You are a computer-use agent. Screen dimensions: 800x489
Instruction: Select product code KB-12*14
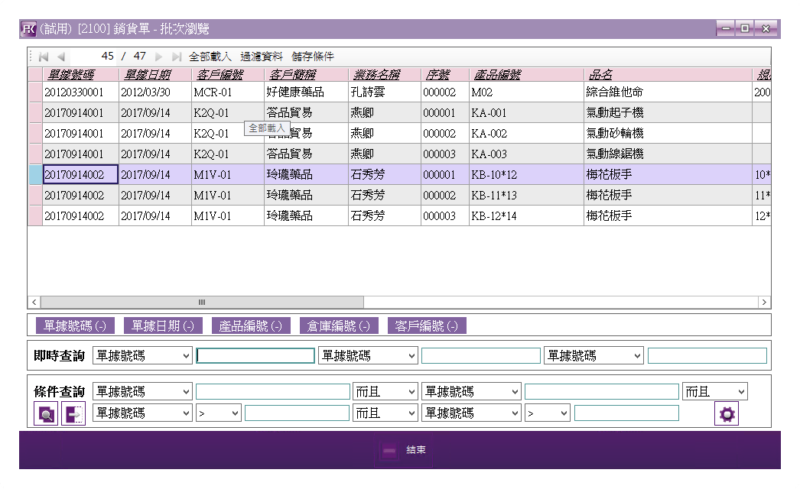pos(527,216)
